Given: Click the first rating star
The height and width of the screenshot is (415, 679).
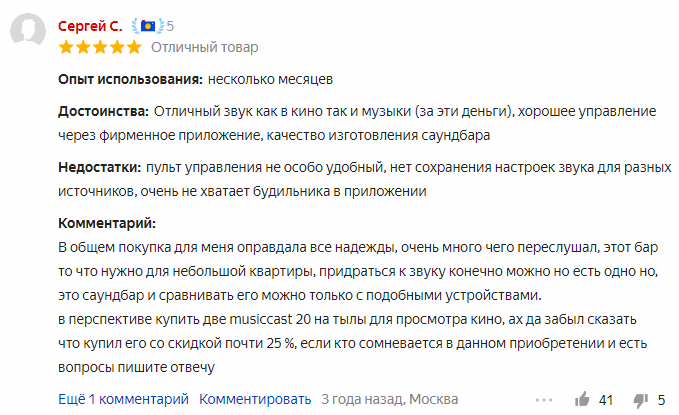Looking at the screenshot, I should point(66,47).
